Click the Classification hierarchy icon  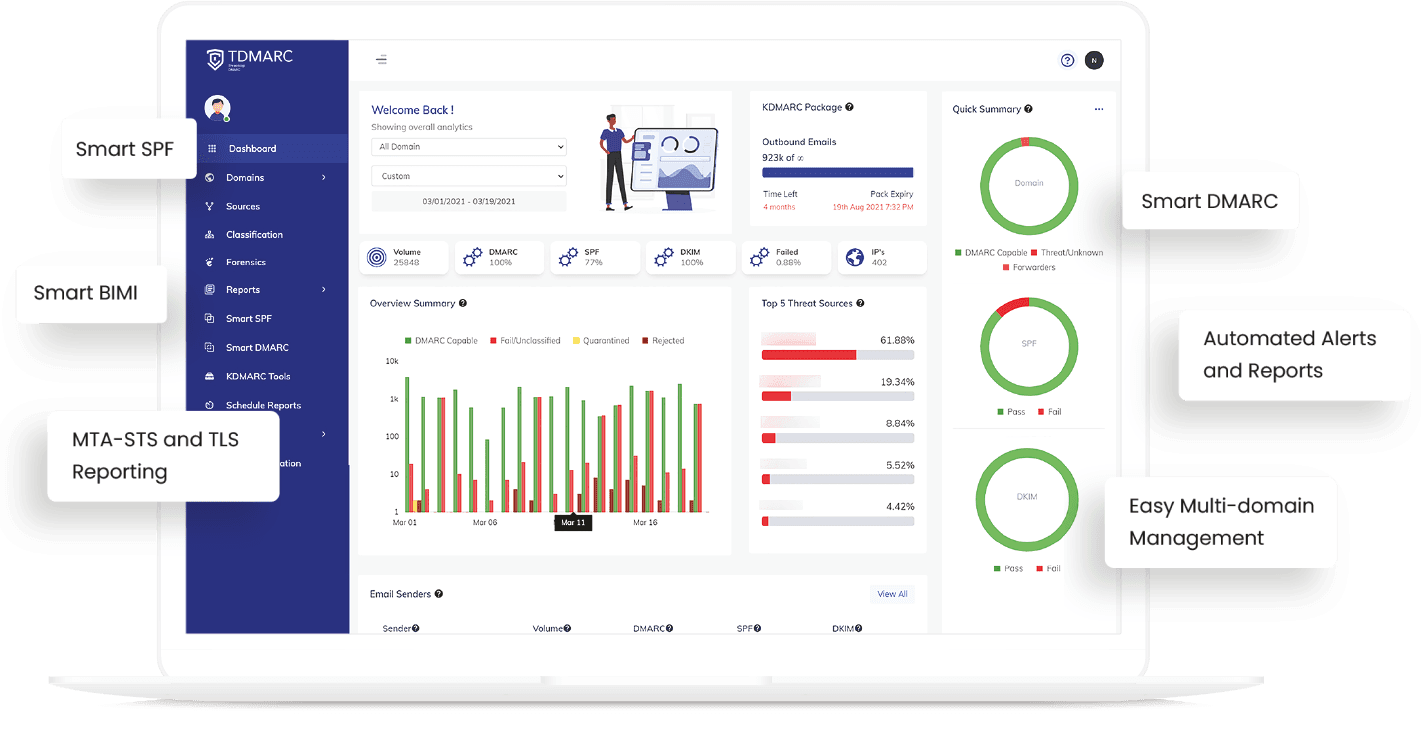(210, 234)
